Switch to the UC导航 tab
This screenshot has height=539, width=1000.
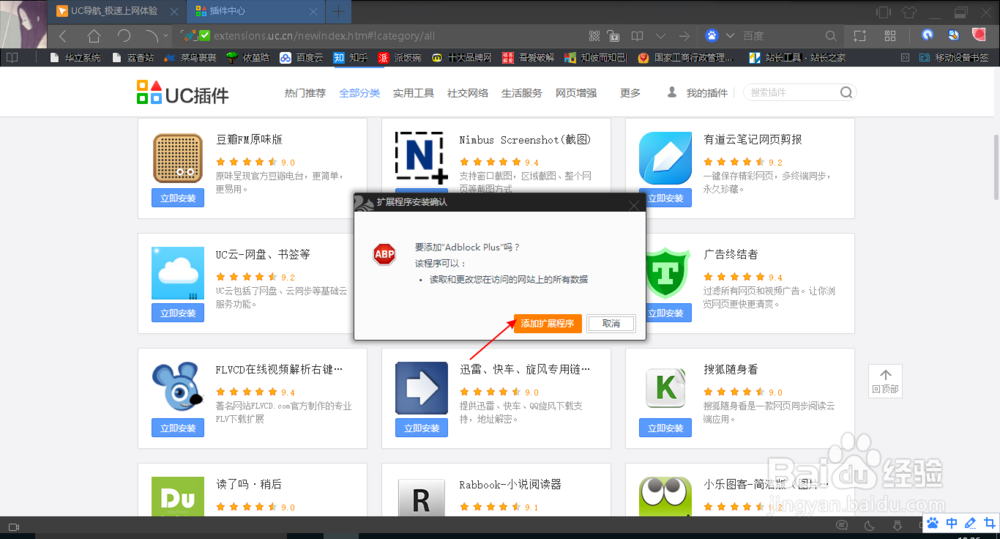116,11
